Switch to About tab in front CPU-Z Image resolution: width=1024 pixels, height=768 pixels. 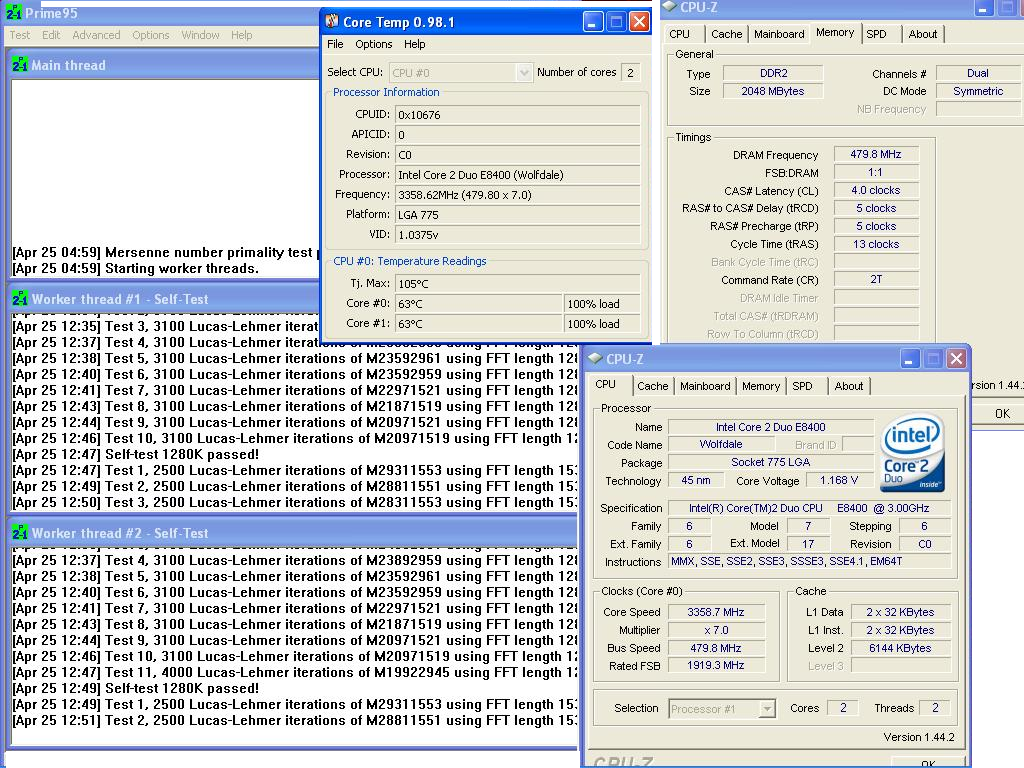coord(848,386)
